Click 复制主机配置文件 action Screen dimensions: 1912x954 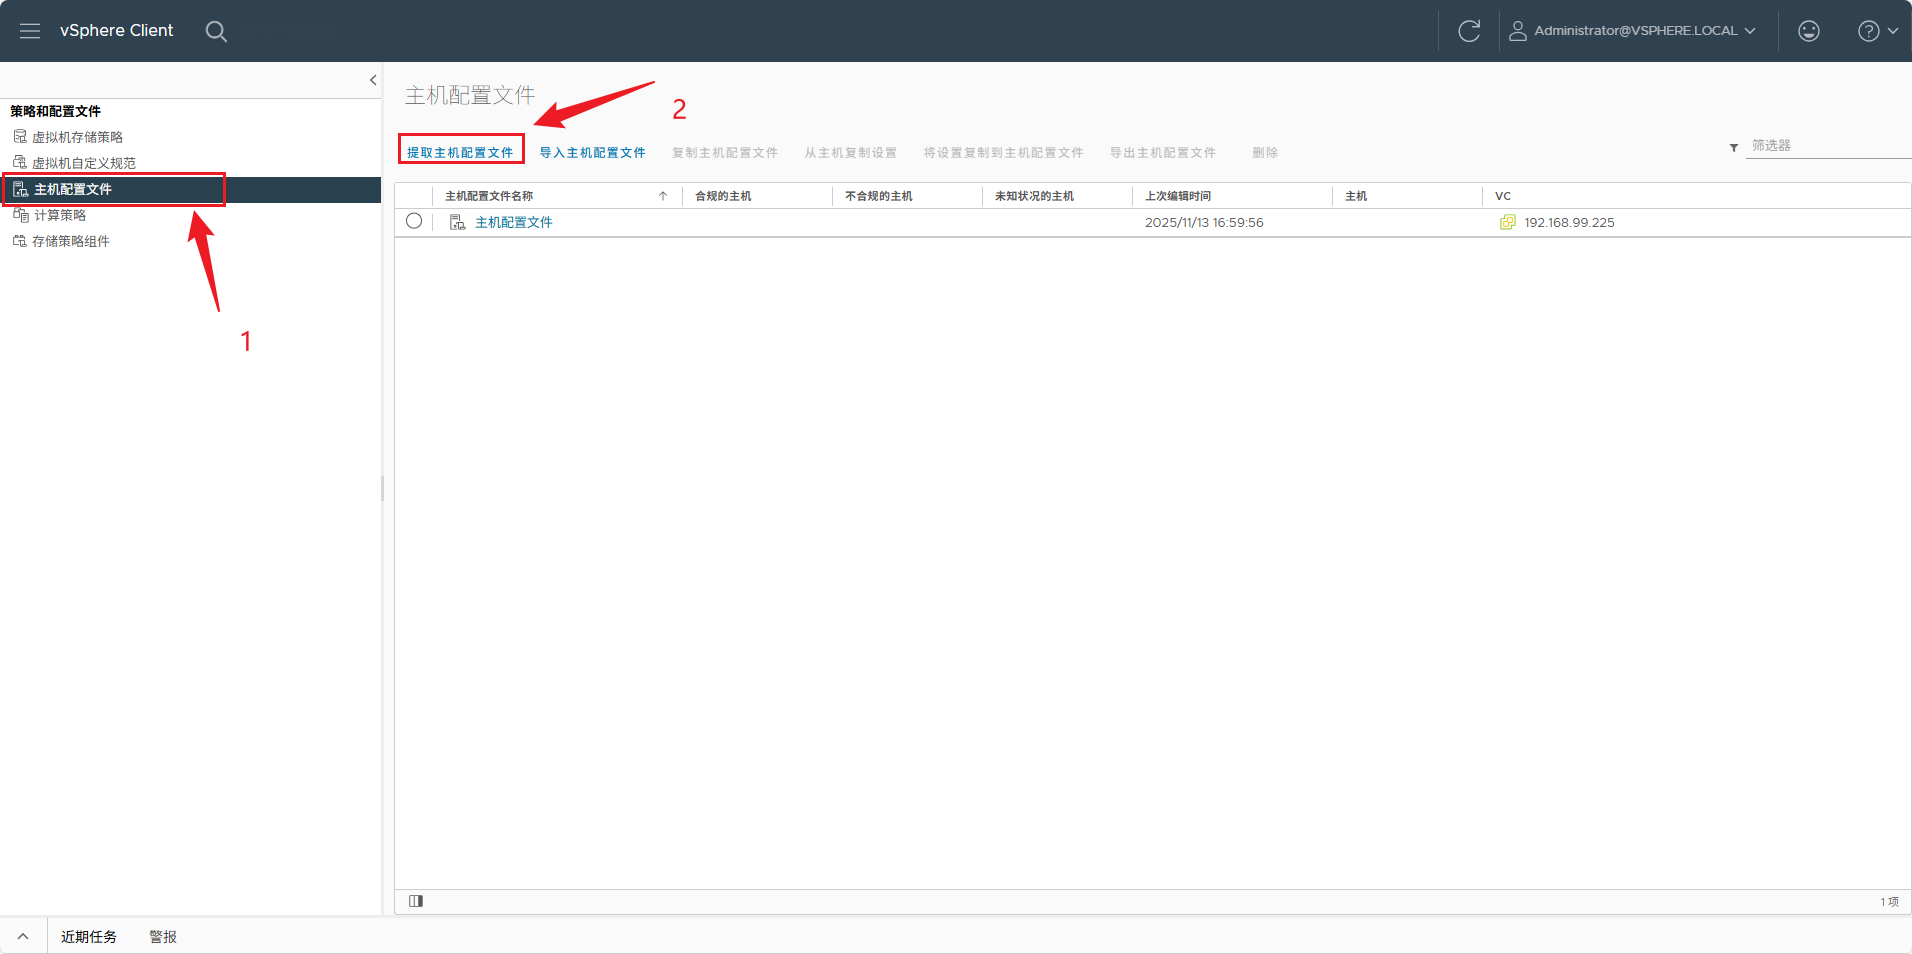click(x=725, y=153)
